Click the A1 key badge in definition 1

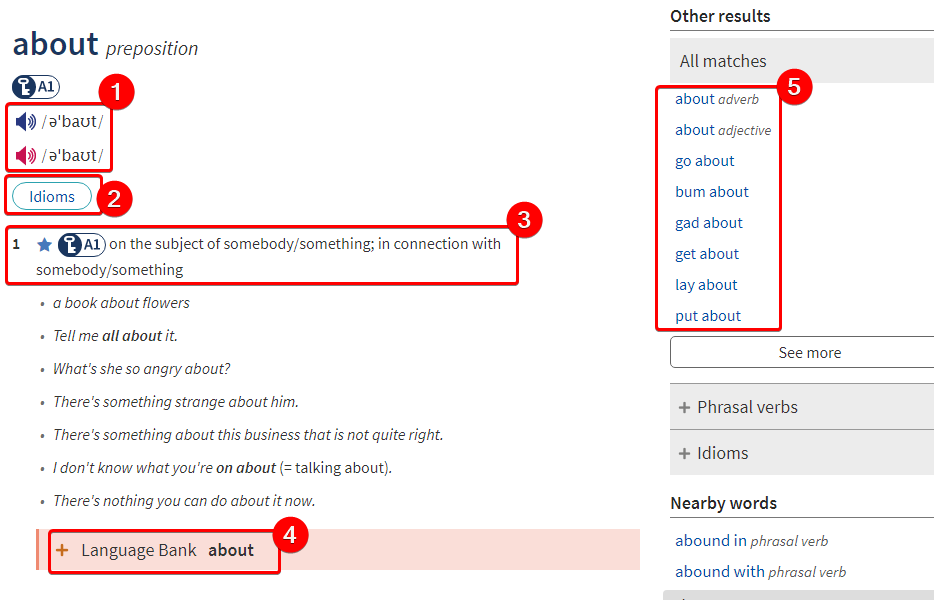(82, 244)
